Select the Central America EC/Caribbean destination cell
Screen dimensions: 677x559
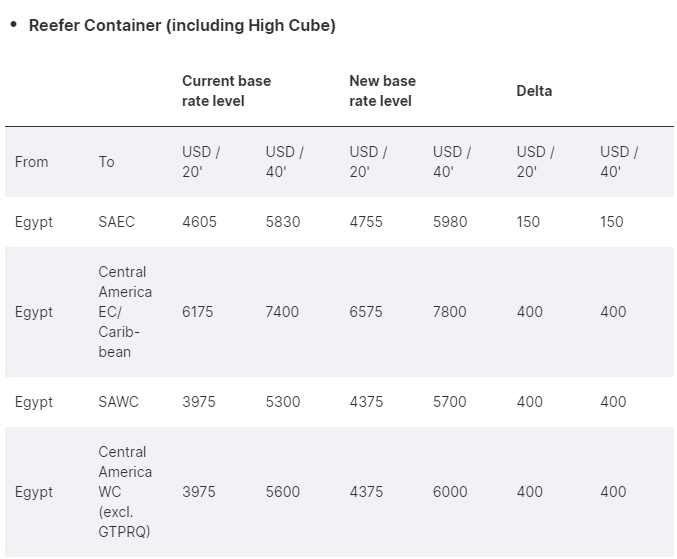point(125,312)
